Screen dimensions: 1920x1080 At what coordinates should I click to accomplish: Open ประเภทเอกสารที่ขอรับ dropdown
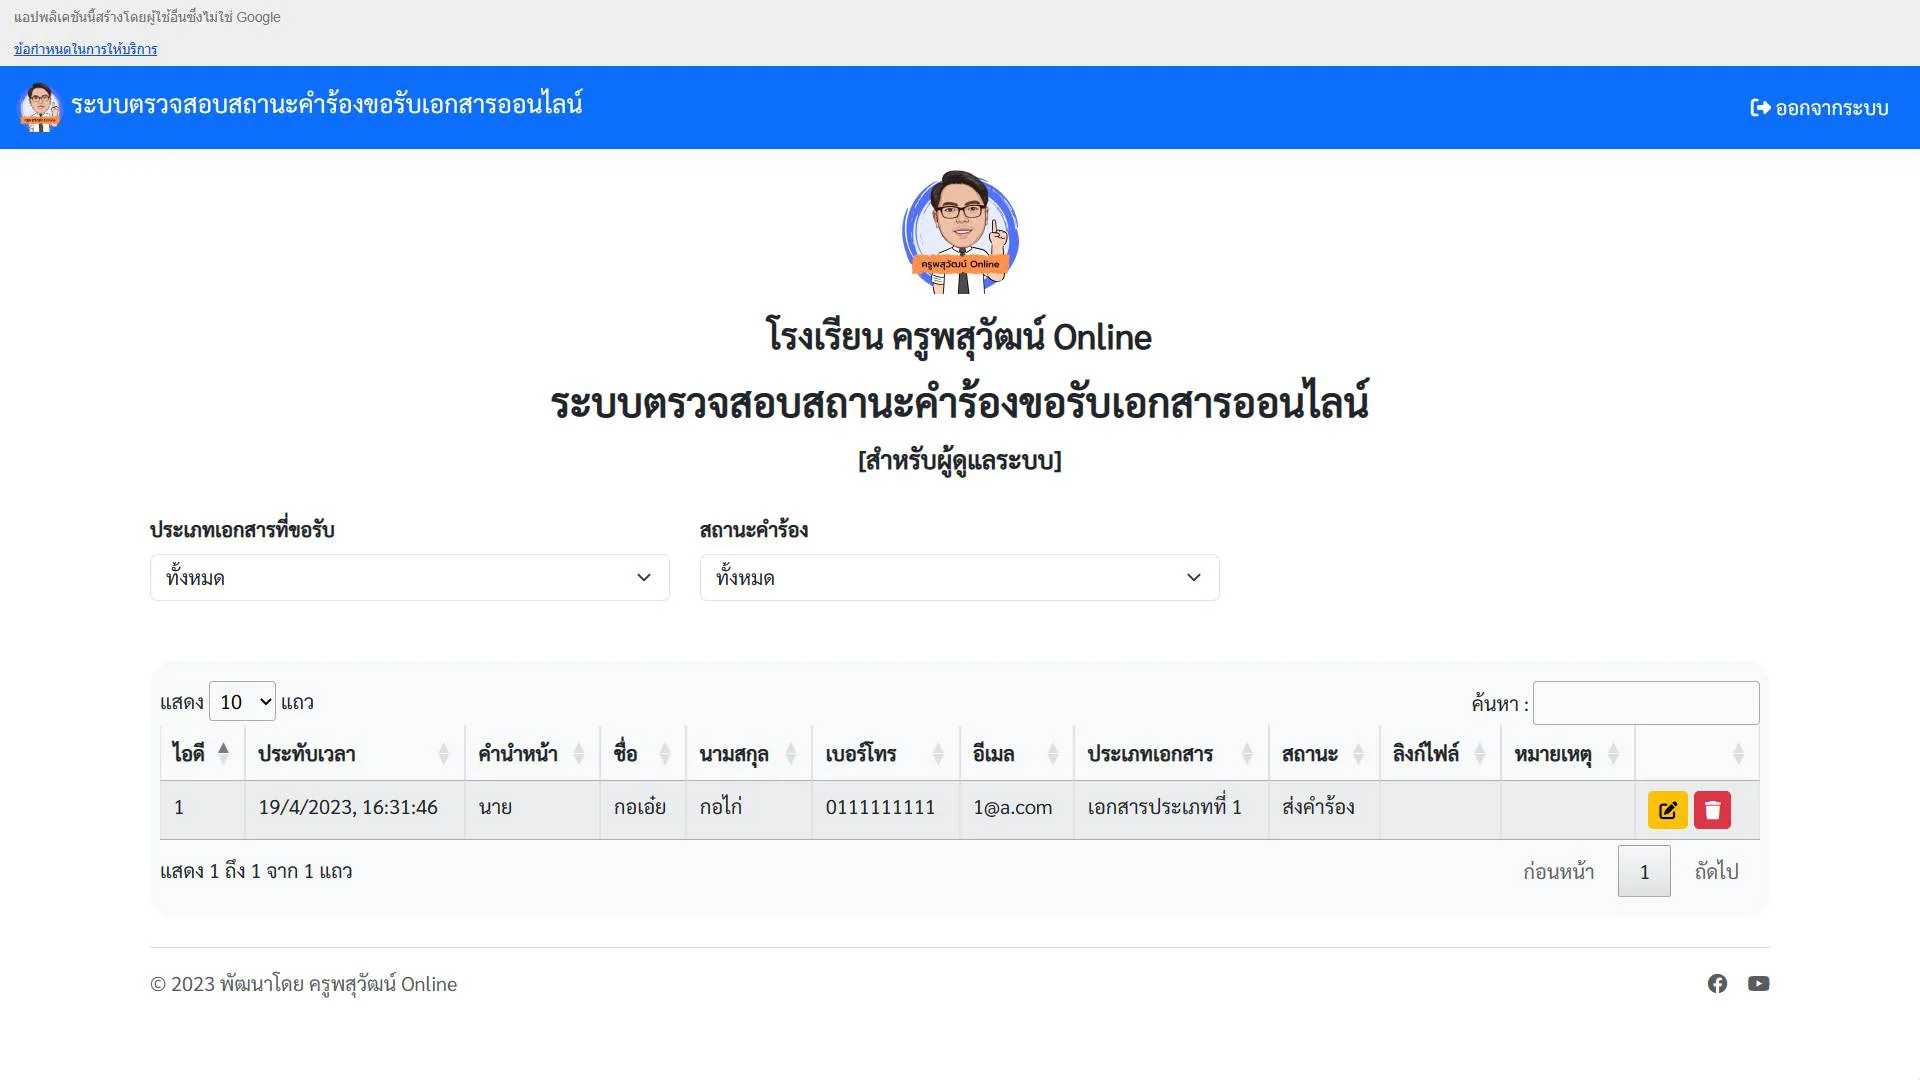pos(410,578)
